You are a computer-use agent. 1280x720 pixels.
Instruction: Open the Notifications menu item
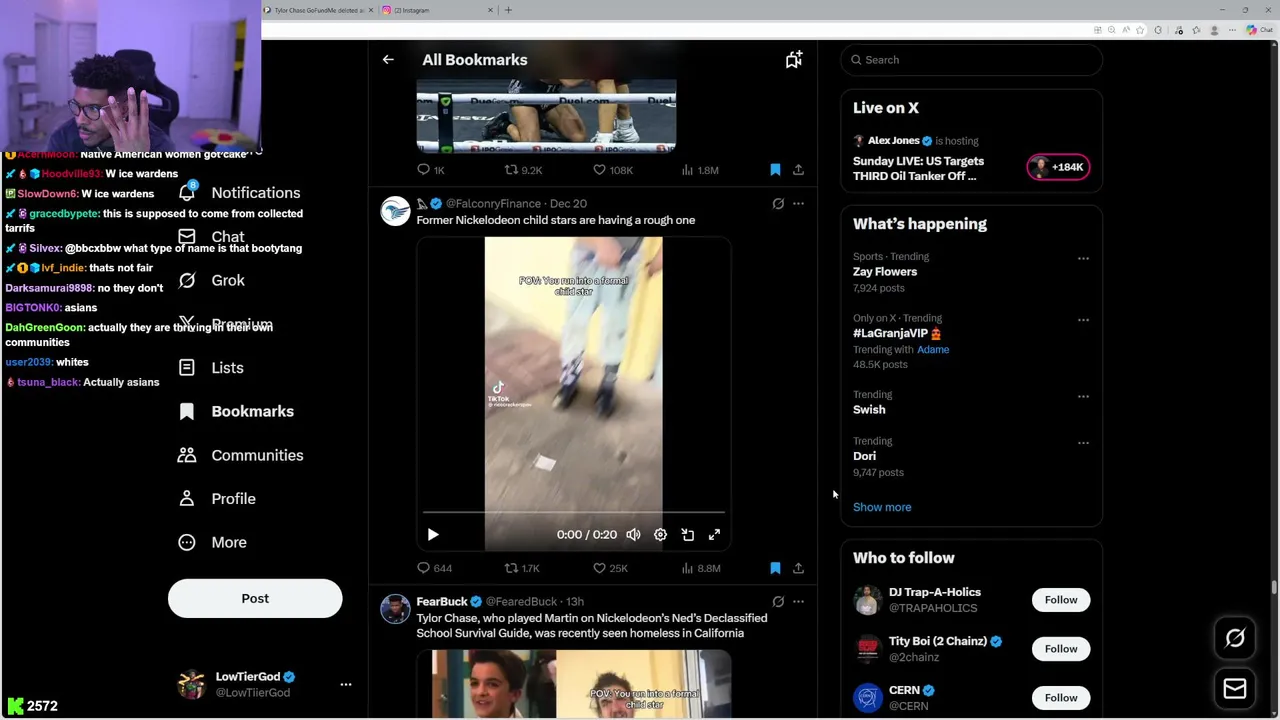click(239, 193)
